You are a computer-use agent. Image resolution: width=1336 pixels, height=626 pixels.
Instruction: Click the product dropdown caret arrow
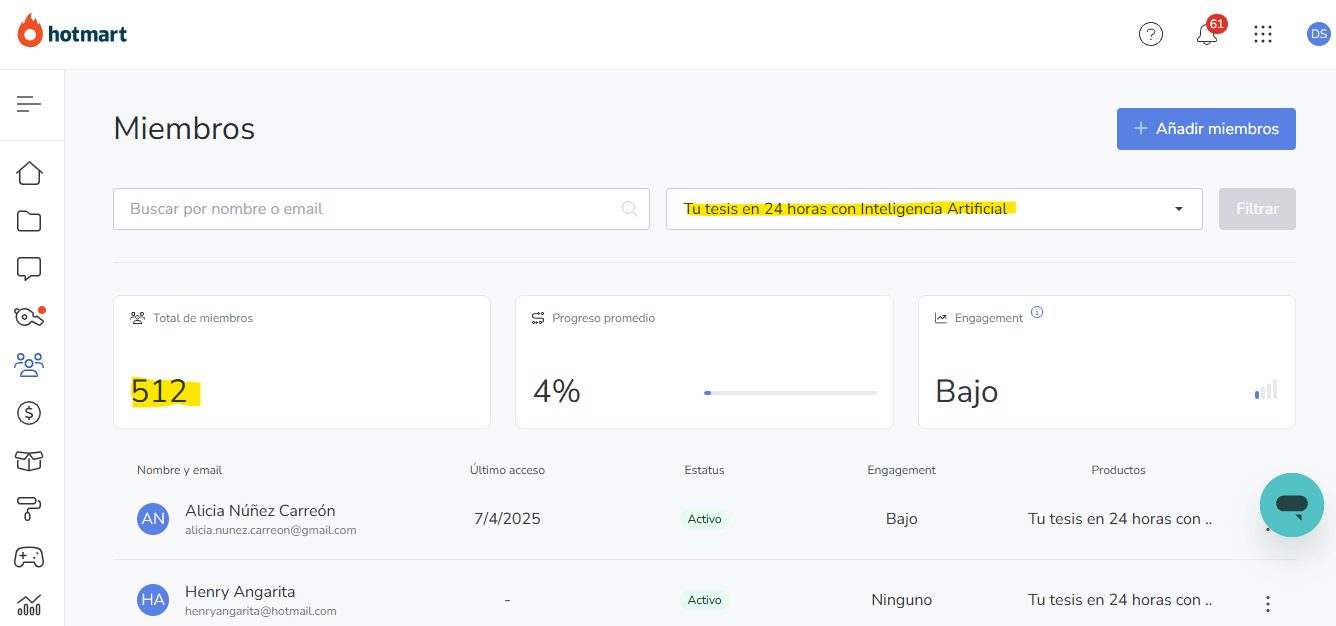[x=1179, y=209]
